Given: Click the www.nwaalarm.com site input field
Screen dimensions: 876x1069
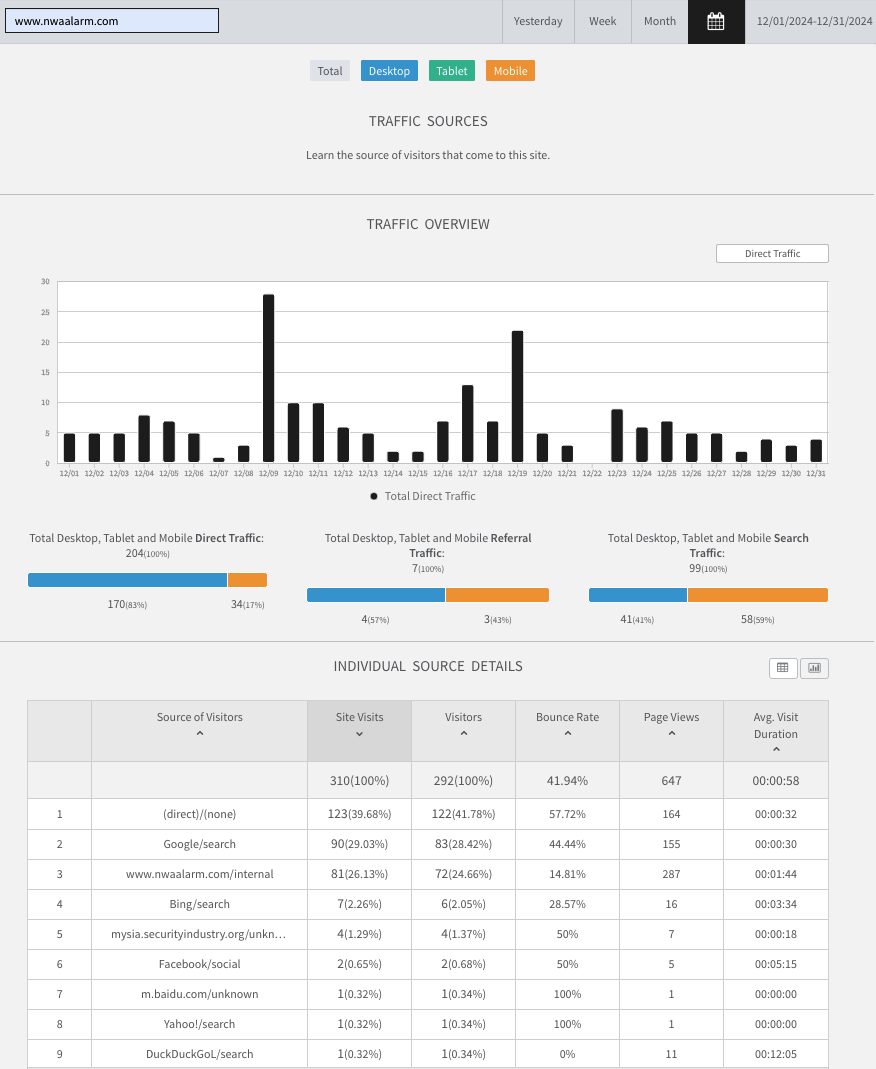Looking at the screenshot, I should point(112,20).
